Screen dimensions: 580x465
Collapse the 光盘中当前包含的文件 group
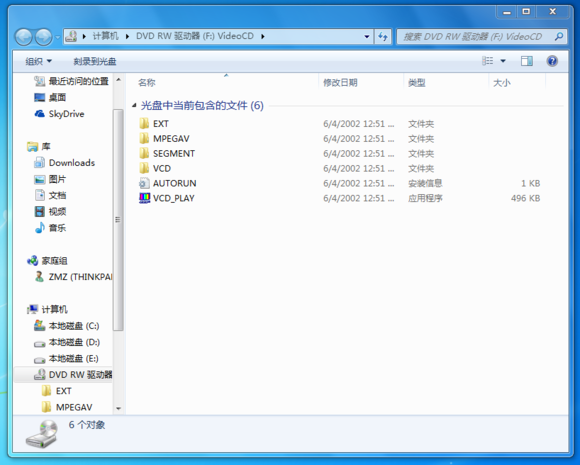pos(134,106)
